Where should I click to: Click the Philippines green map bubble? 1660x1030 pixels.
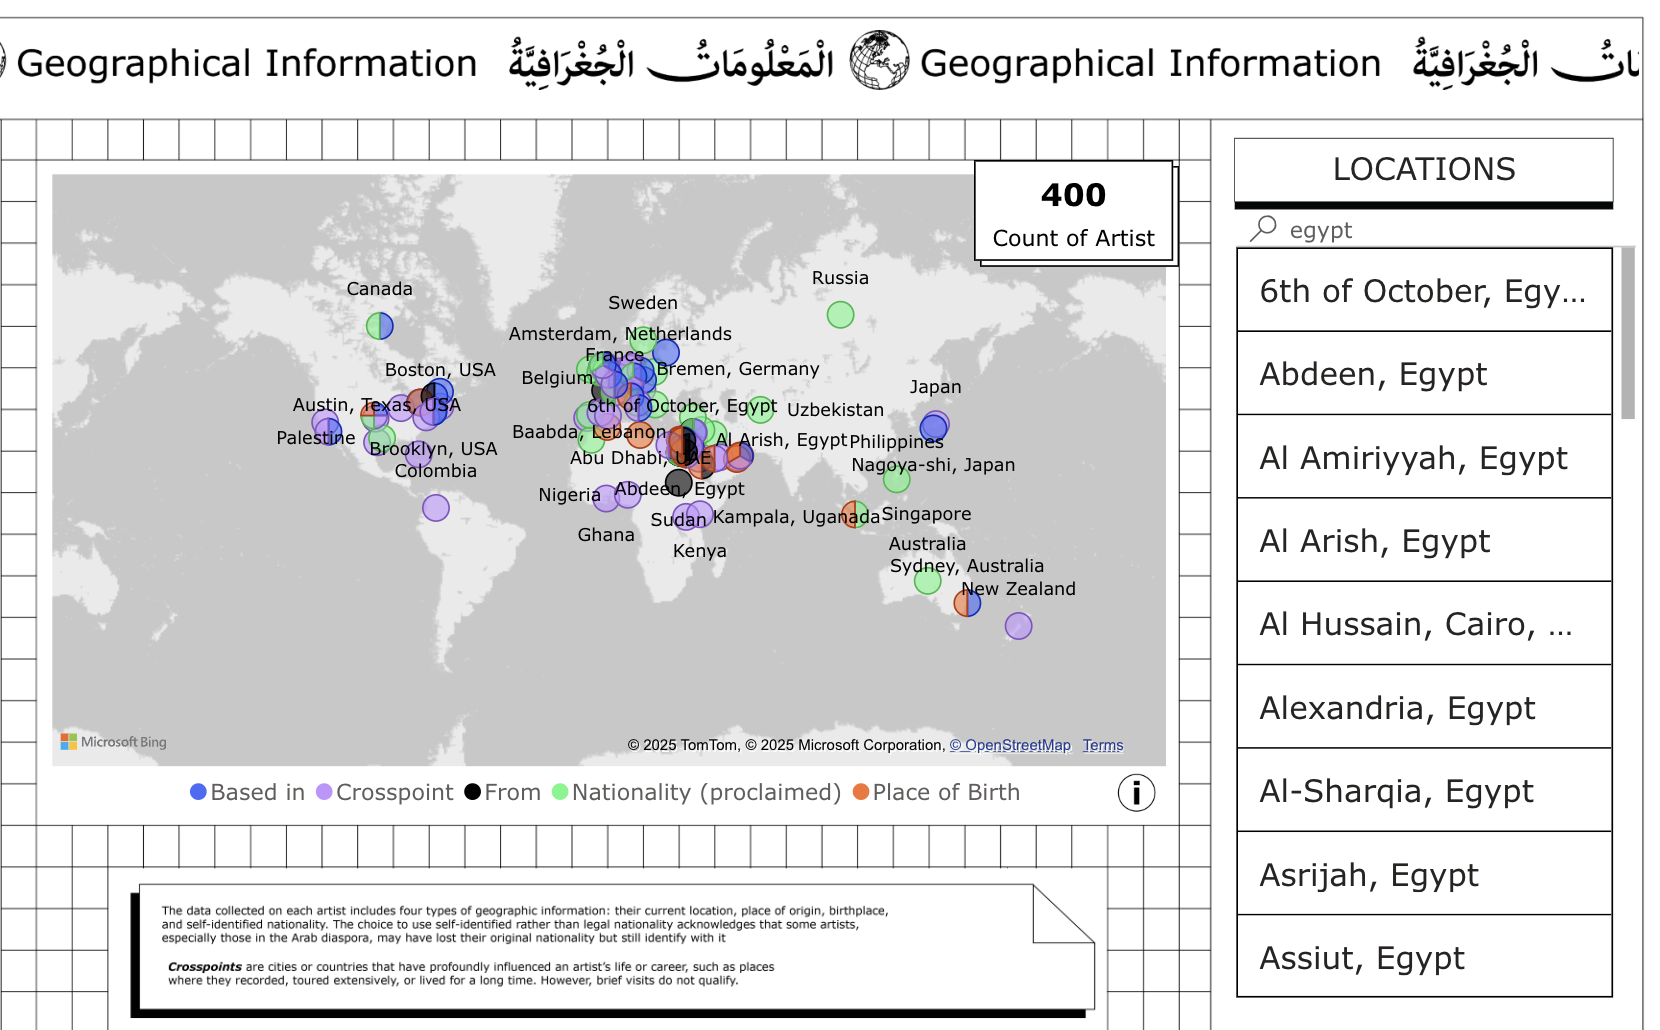point(897,479)
